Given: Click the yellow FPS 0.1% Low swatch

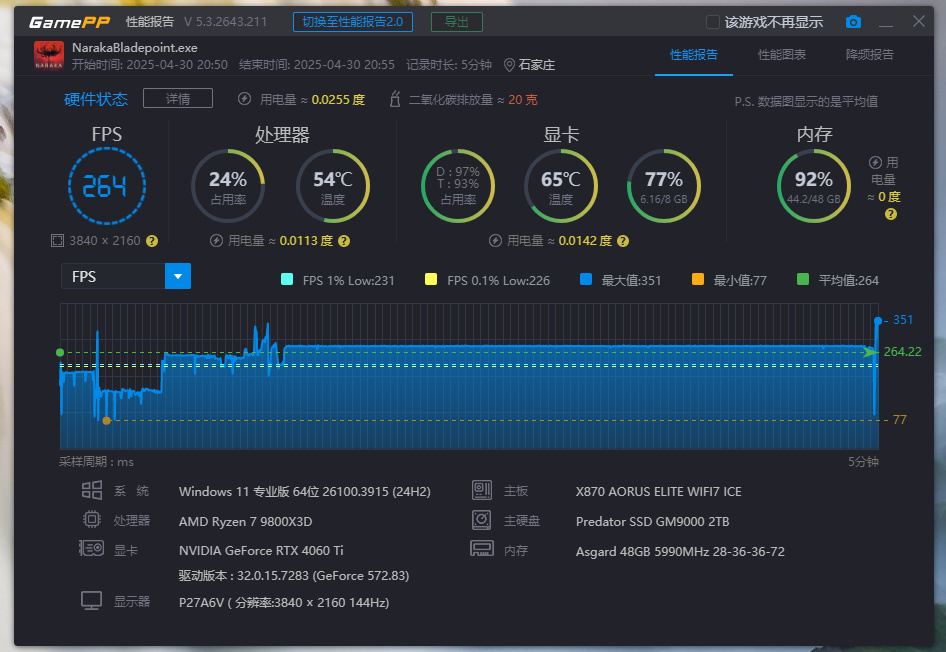Looking at the screenshot, I should click(x=431, y=279).
